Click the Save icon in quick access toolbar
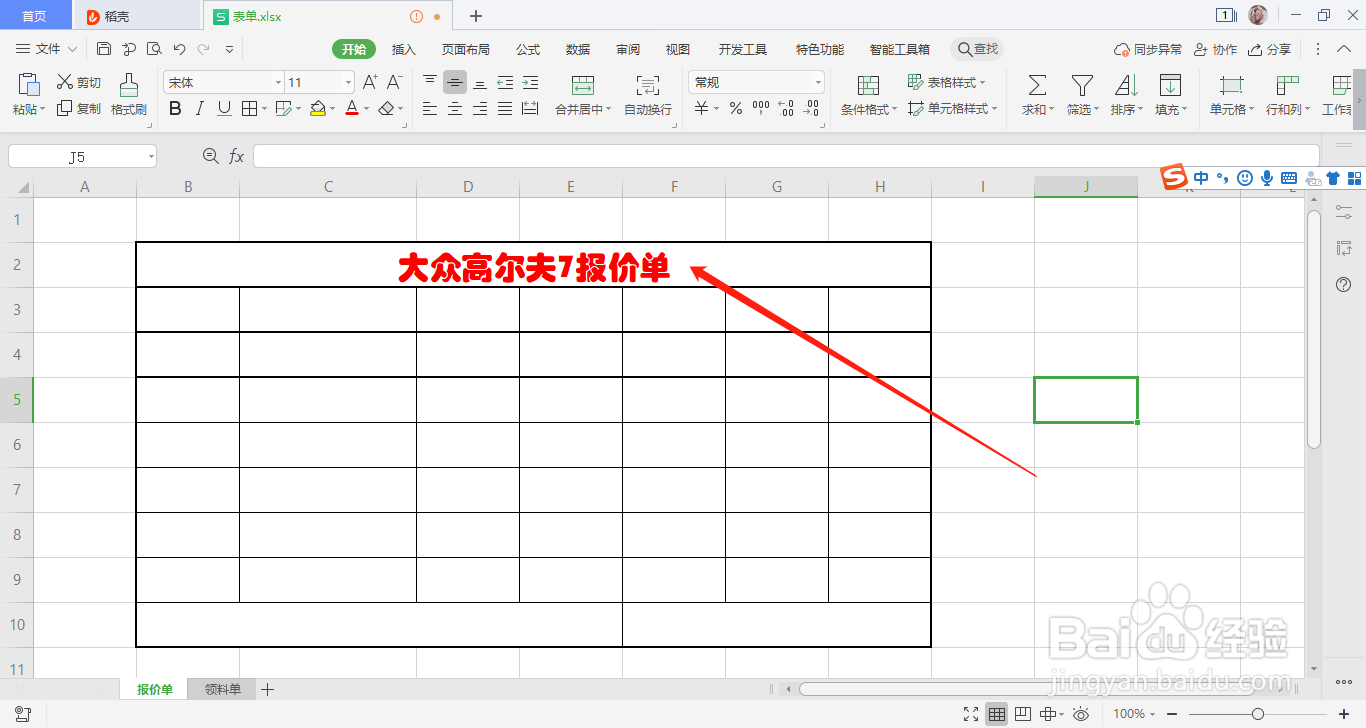 tap(104, 49)
